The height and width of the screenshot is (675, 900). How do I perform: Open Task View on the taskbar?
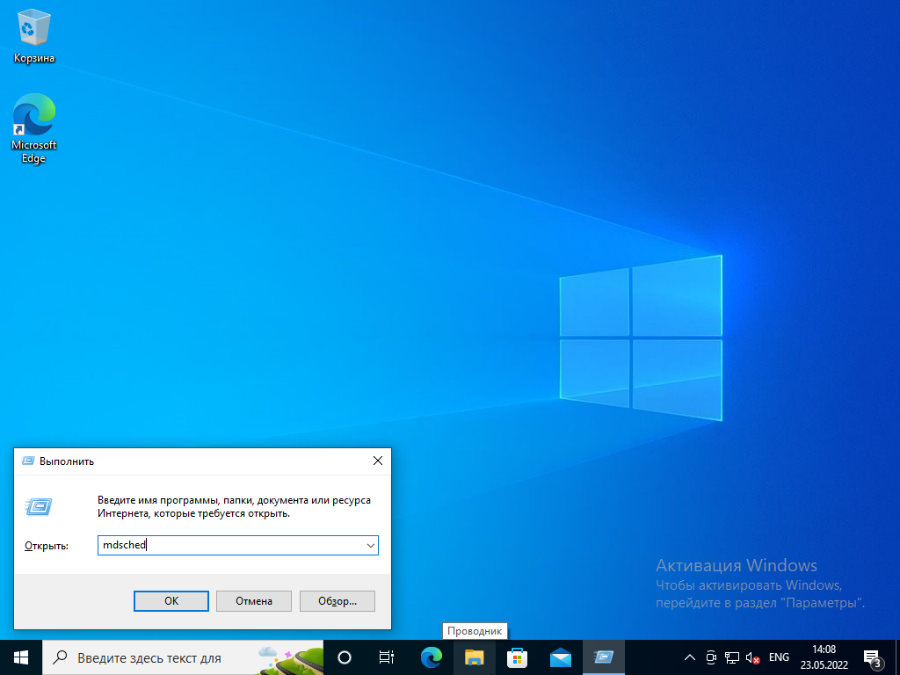[387, 658]
